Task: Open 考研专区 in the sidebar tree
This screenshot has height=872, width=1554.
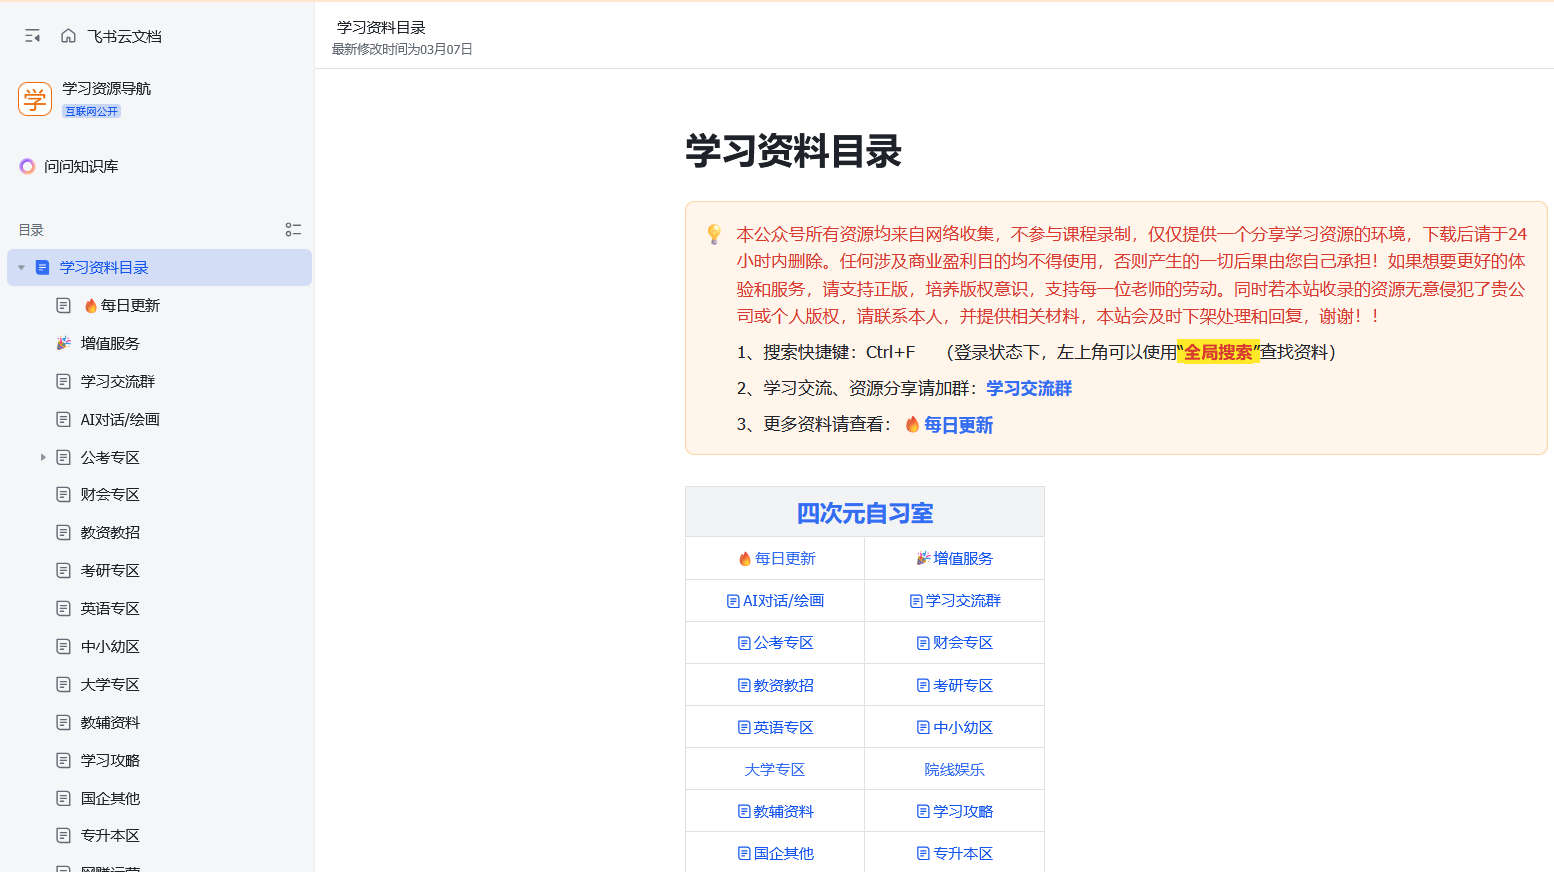Action: [110, 571]
